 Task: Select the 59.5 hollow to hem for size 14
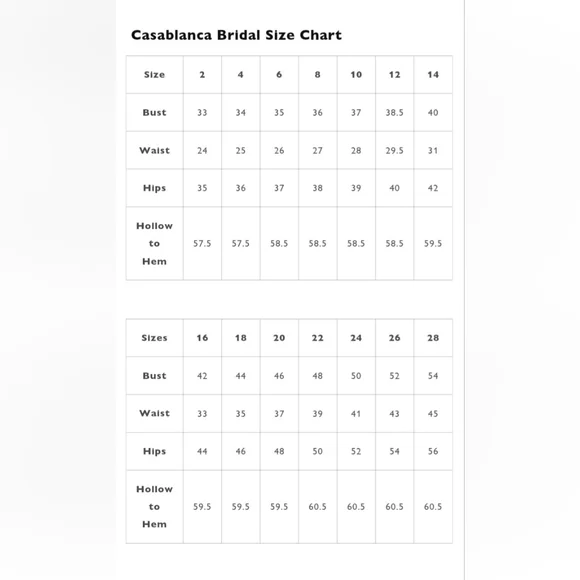(x=433, y=243)
